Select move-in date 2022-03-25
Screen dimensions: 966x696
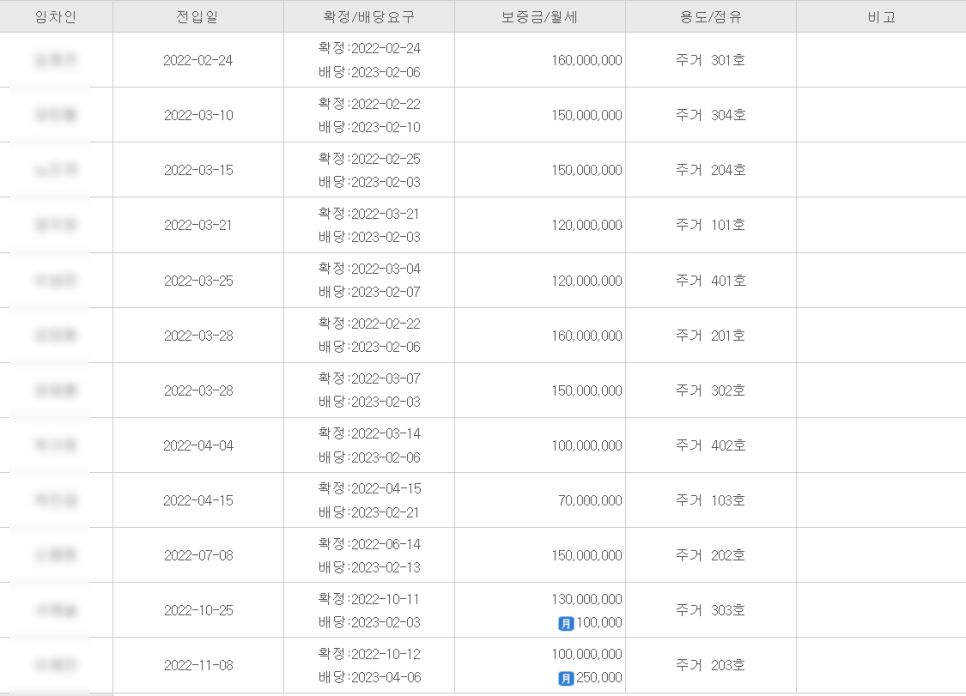coord(198,281)
